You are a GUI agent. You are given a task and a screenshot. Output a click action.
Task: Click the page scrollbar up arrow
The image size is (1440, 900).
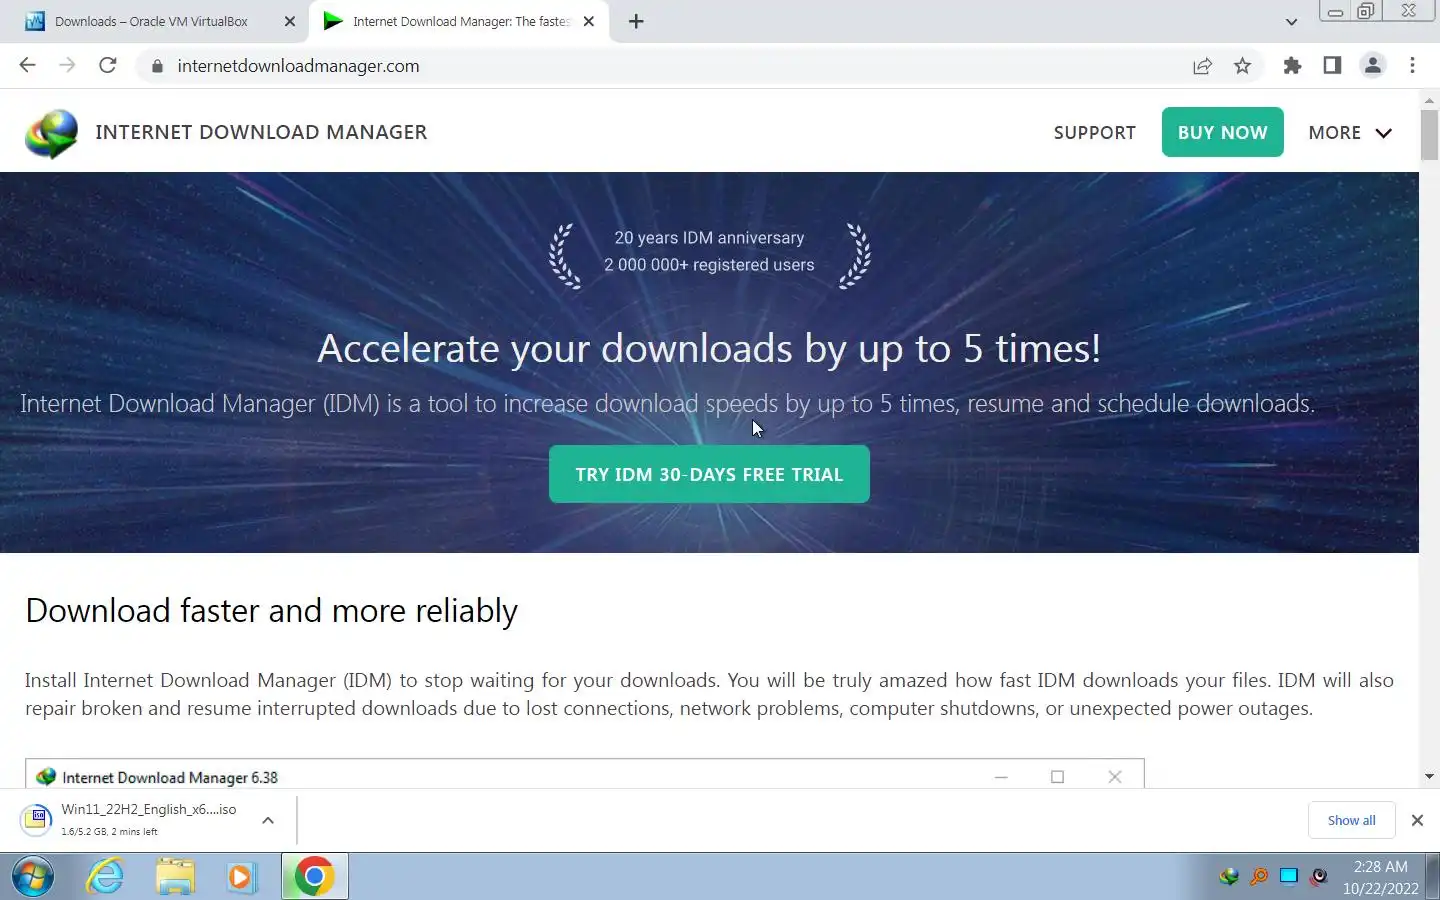click(1429, 100)
